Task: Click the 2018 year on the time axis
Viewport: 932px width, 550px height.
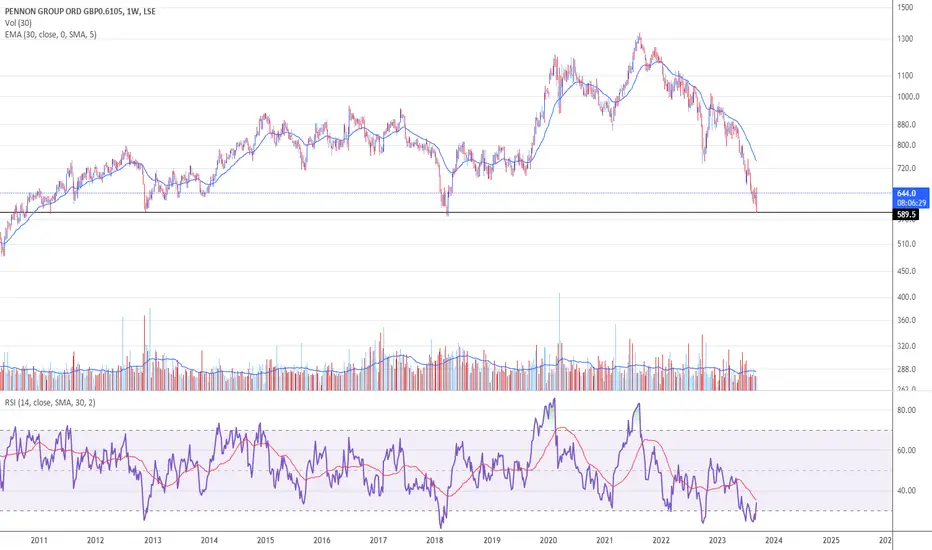Action: 435,540
